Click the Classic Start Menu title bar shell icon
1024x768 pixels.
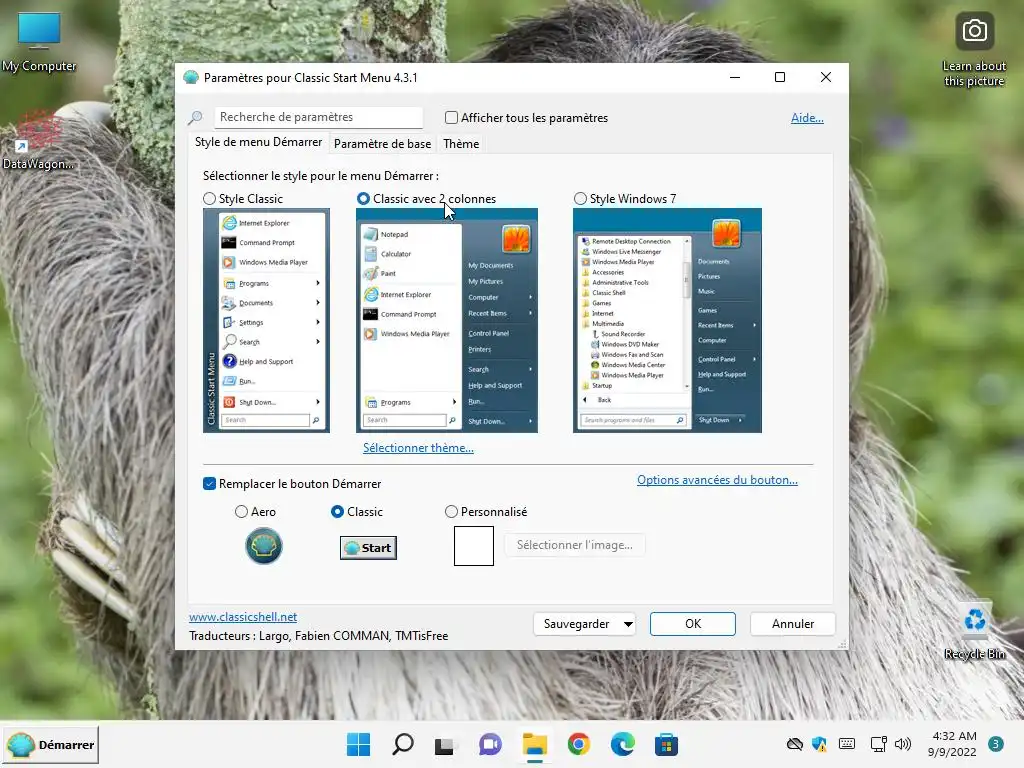(x=191, y=78)
